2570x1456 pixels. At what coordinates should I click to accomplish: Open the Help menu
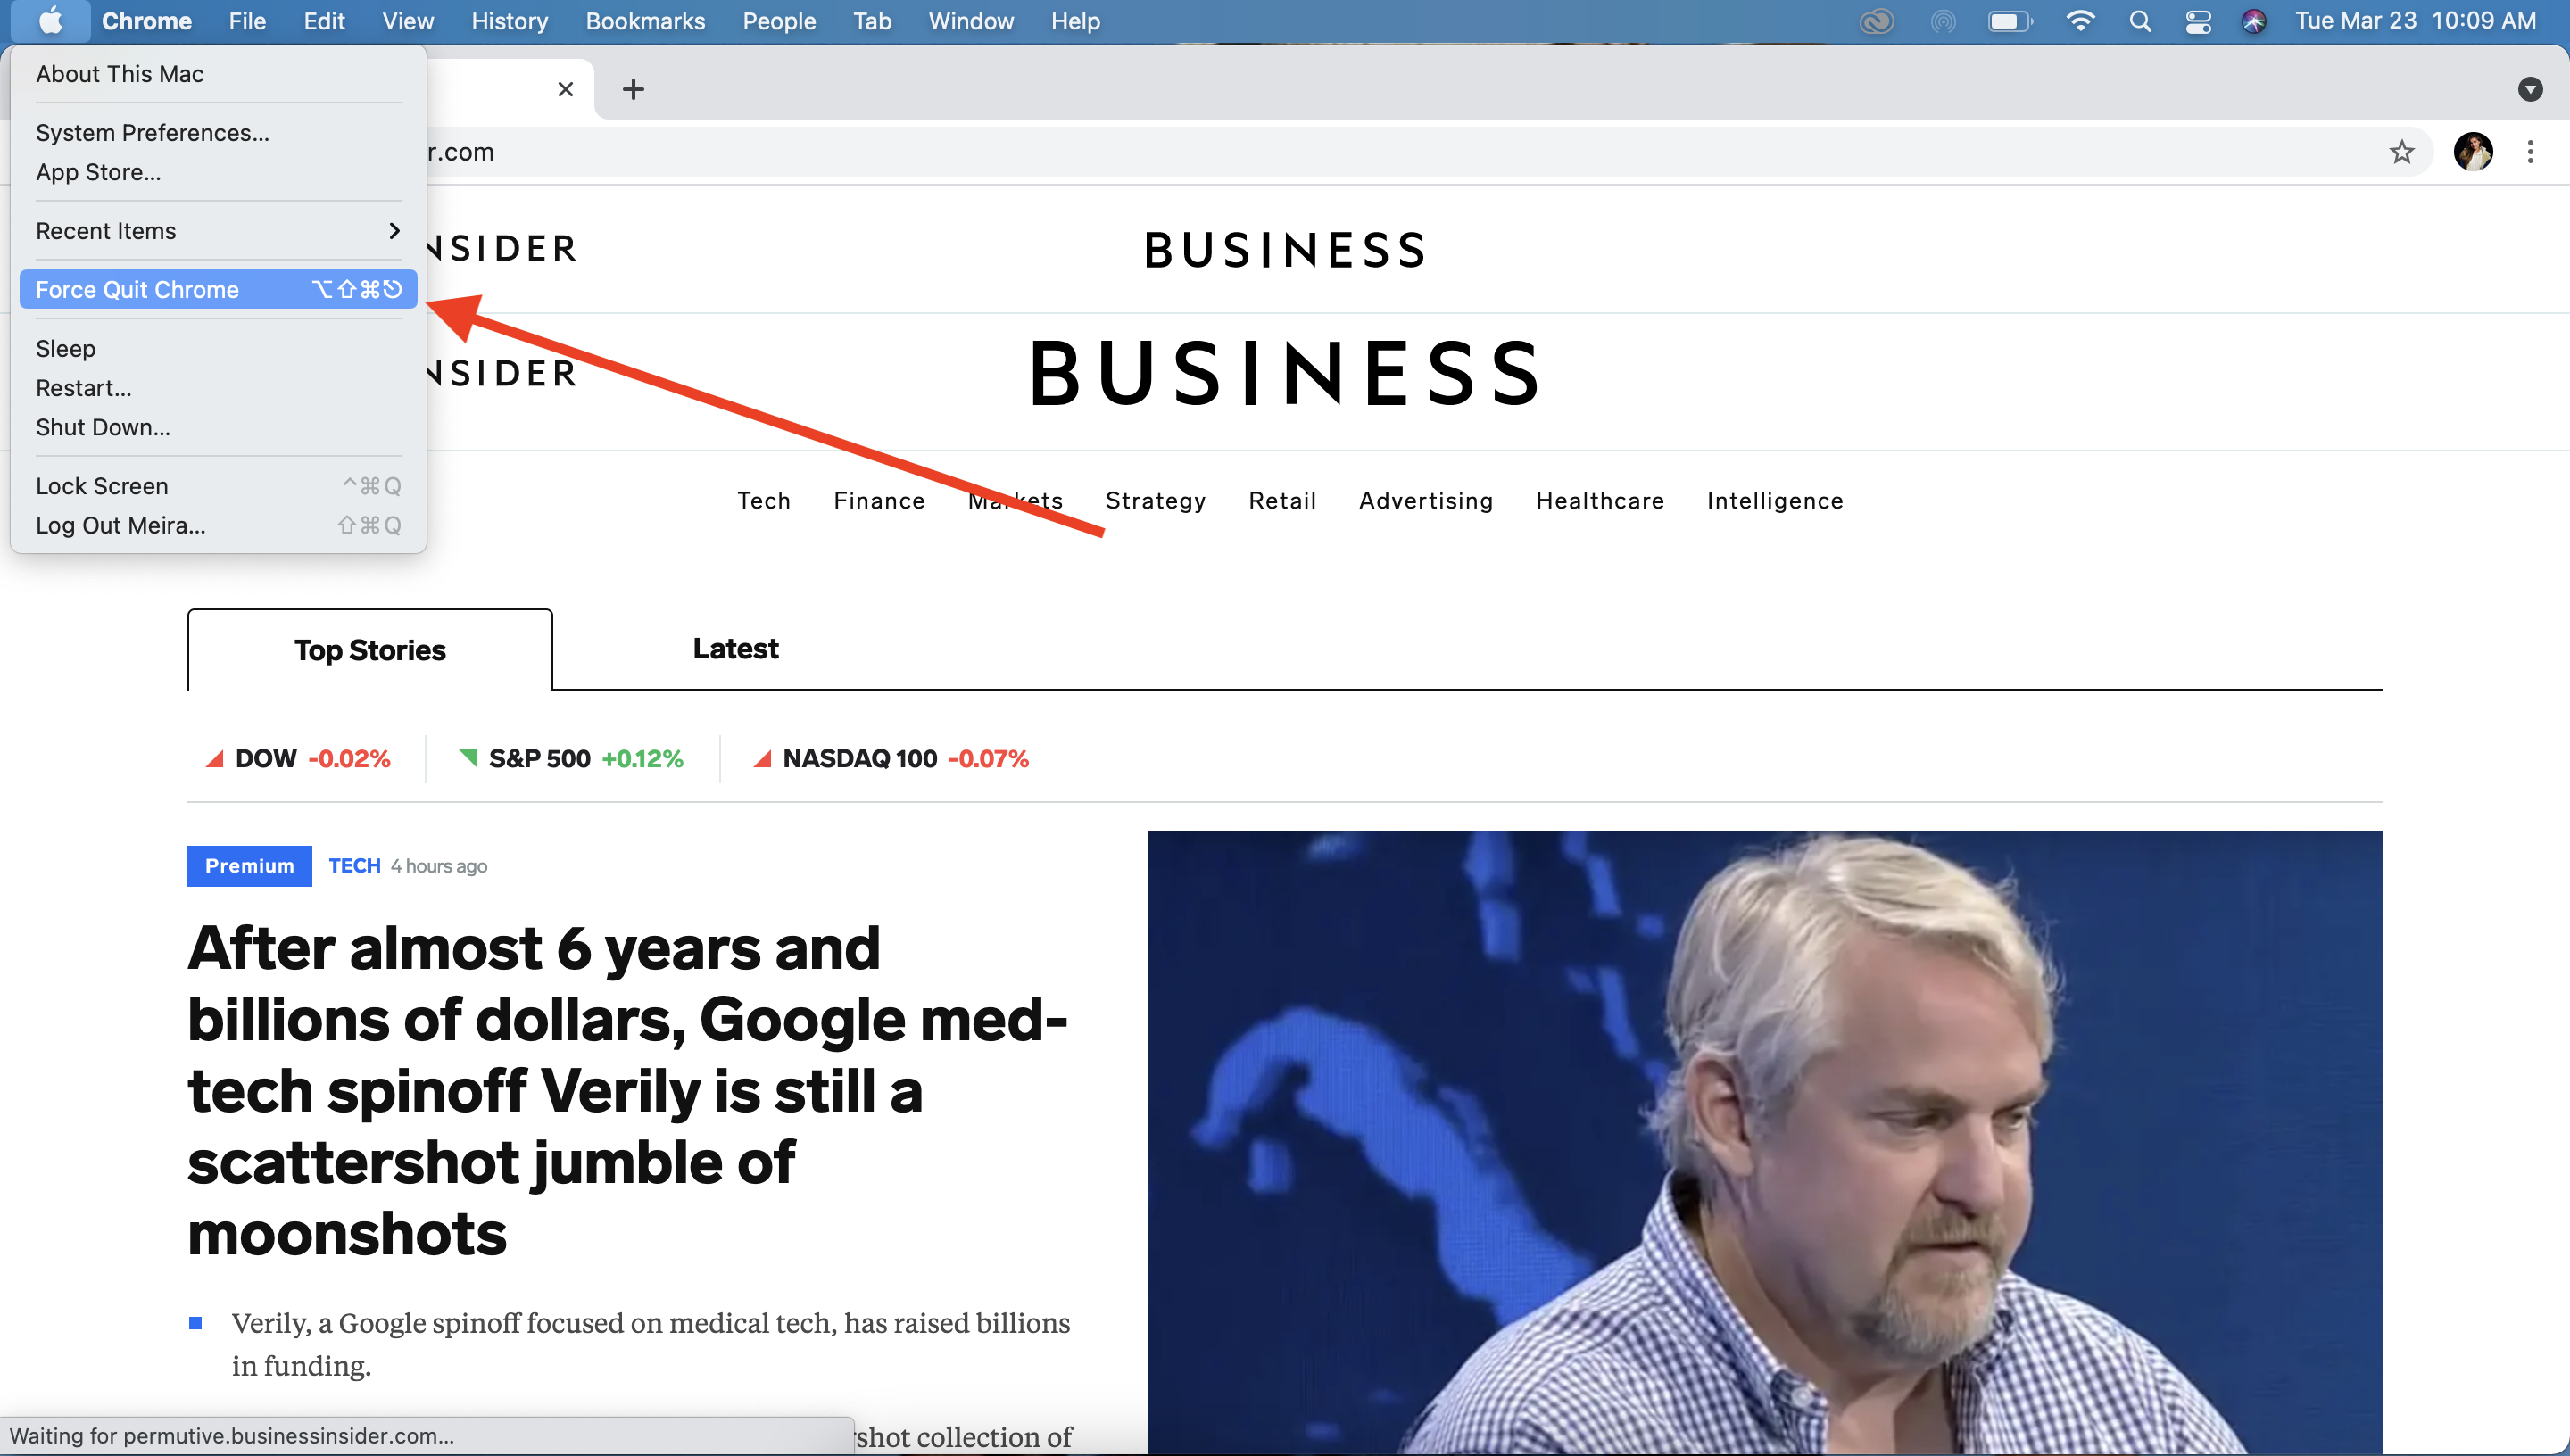(x=1075, y=21)
